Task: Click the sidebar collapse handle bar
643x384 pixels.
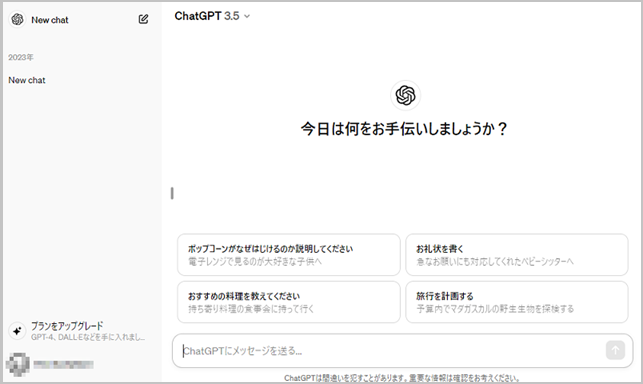Action: pos(172,193)
